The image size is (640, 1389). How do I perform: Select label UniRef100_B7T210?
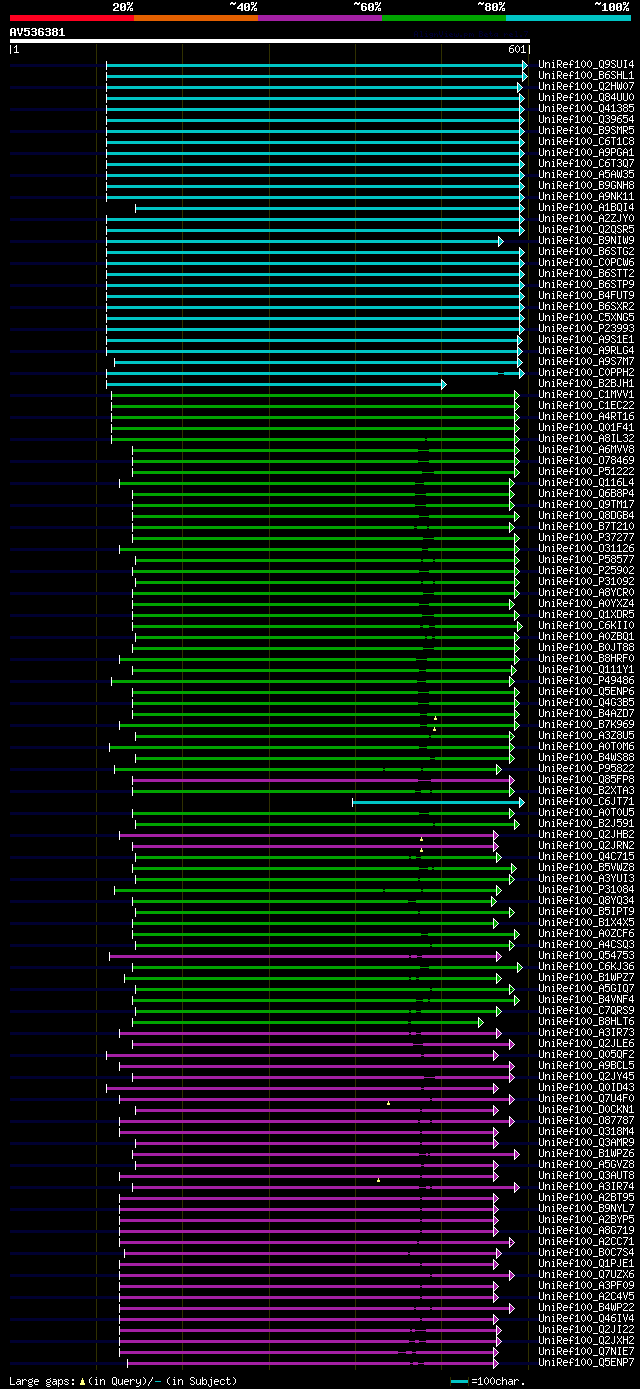(x=586, y=526)
